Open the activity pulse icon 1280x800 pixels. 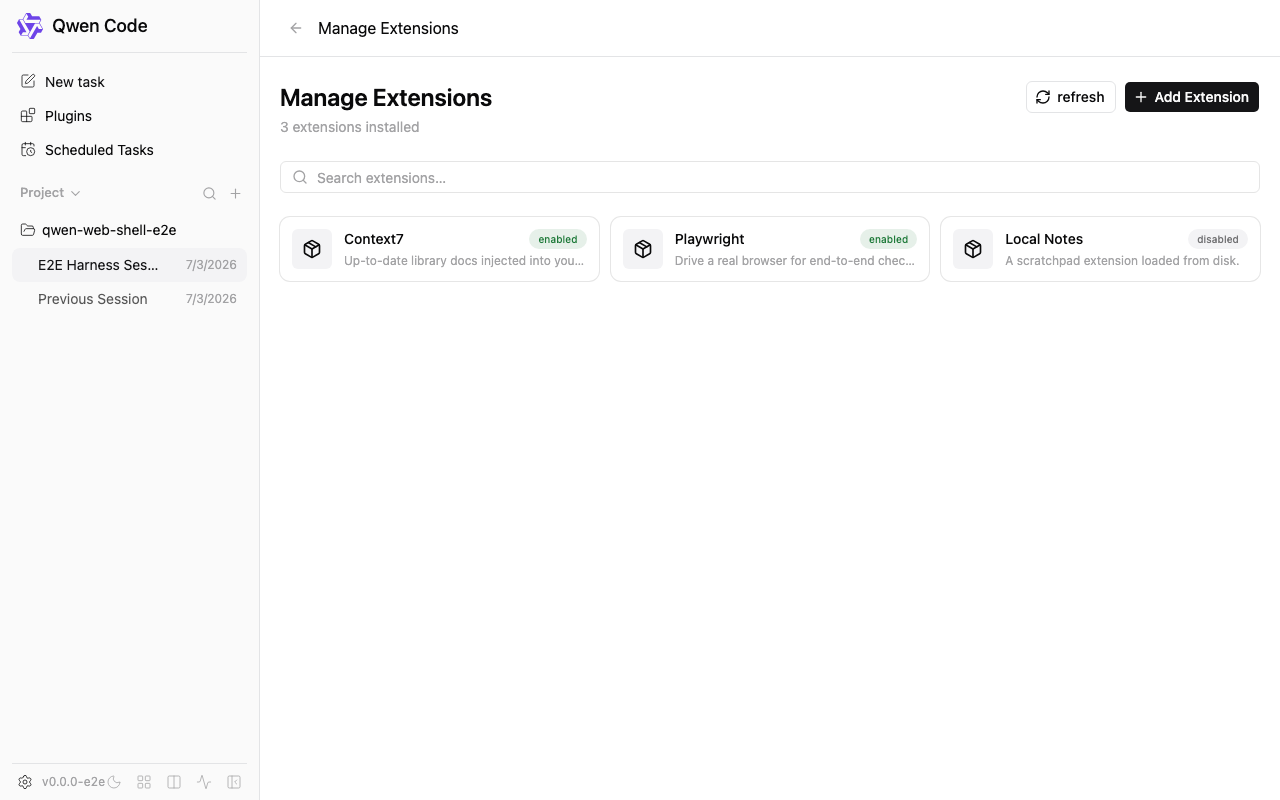click(x=204, y=782)
